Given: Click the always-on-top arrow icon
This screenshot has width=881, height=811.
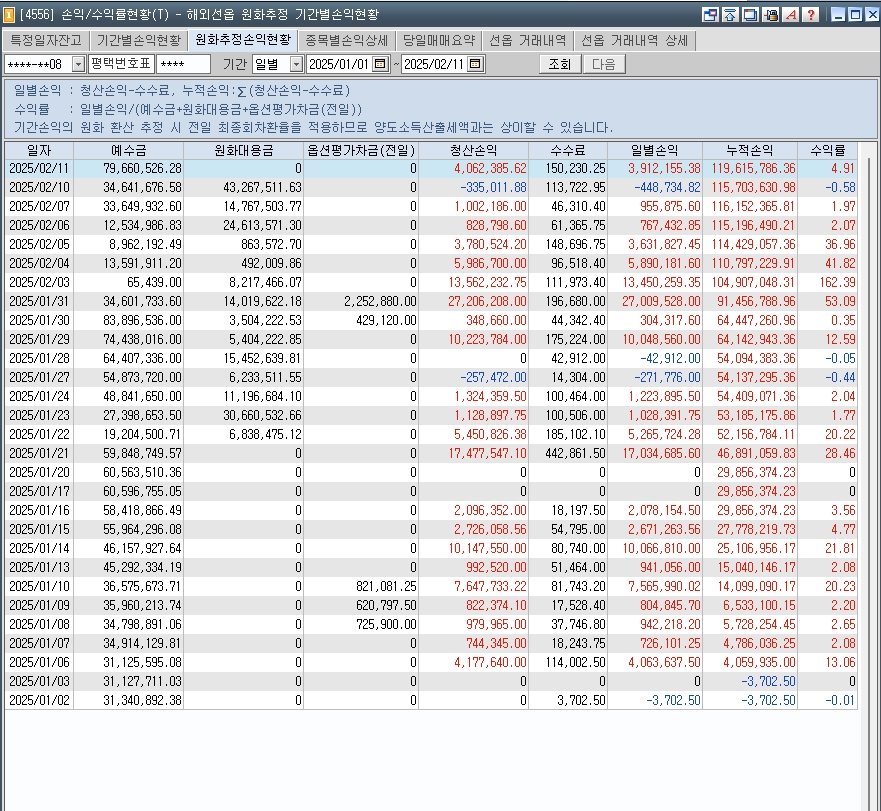Looking at the screenshot, I should pyautogui.click(x=730, y=15).
